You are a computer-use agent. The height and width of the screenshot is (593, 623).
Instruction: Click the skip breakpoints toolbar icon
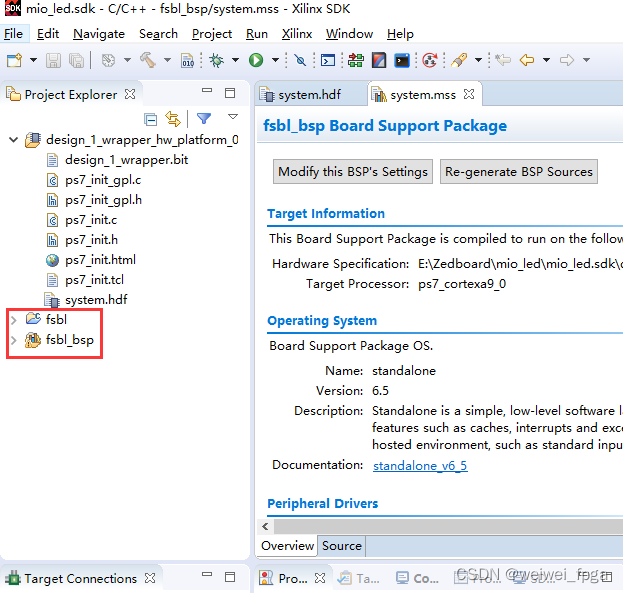point(300,60)
